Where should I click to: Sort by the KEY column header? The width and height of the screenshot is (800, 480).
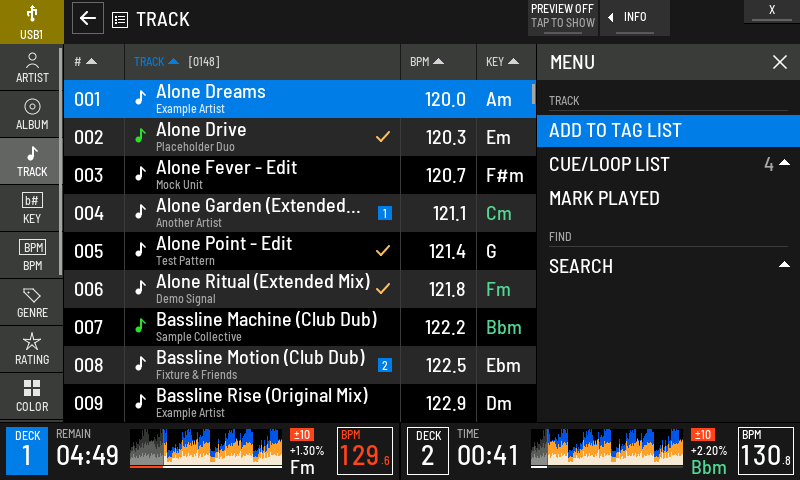506,62
